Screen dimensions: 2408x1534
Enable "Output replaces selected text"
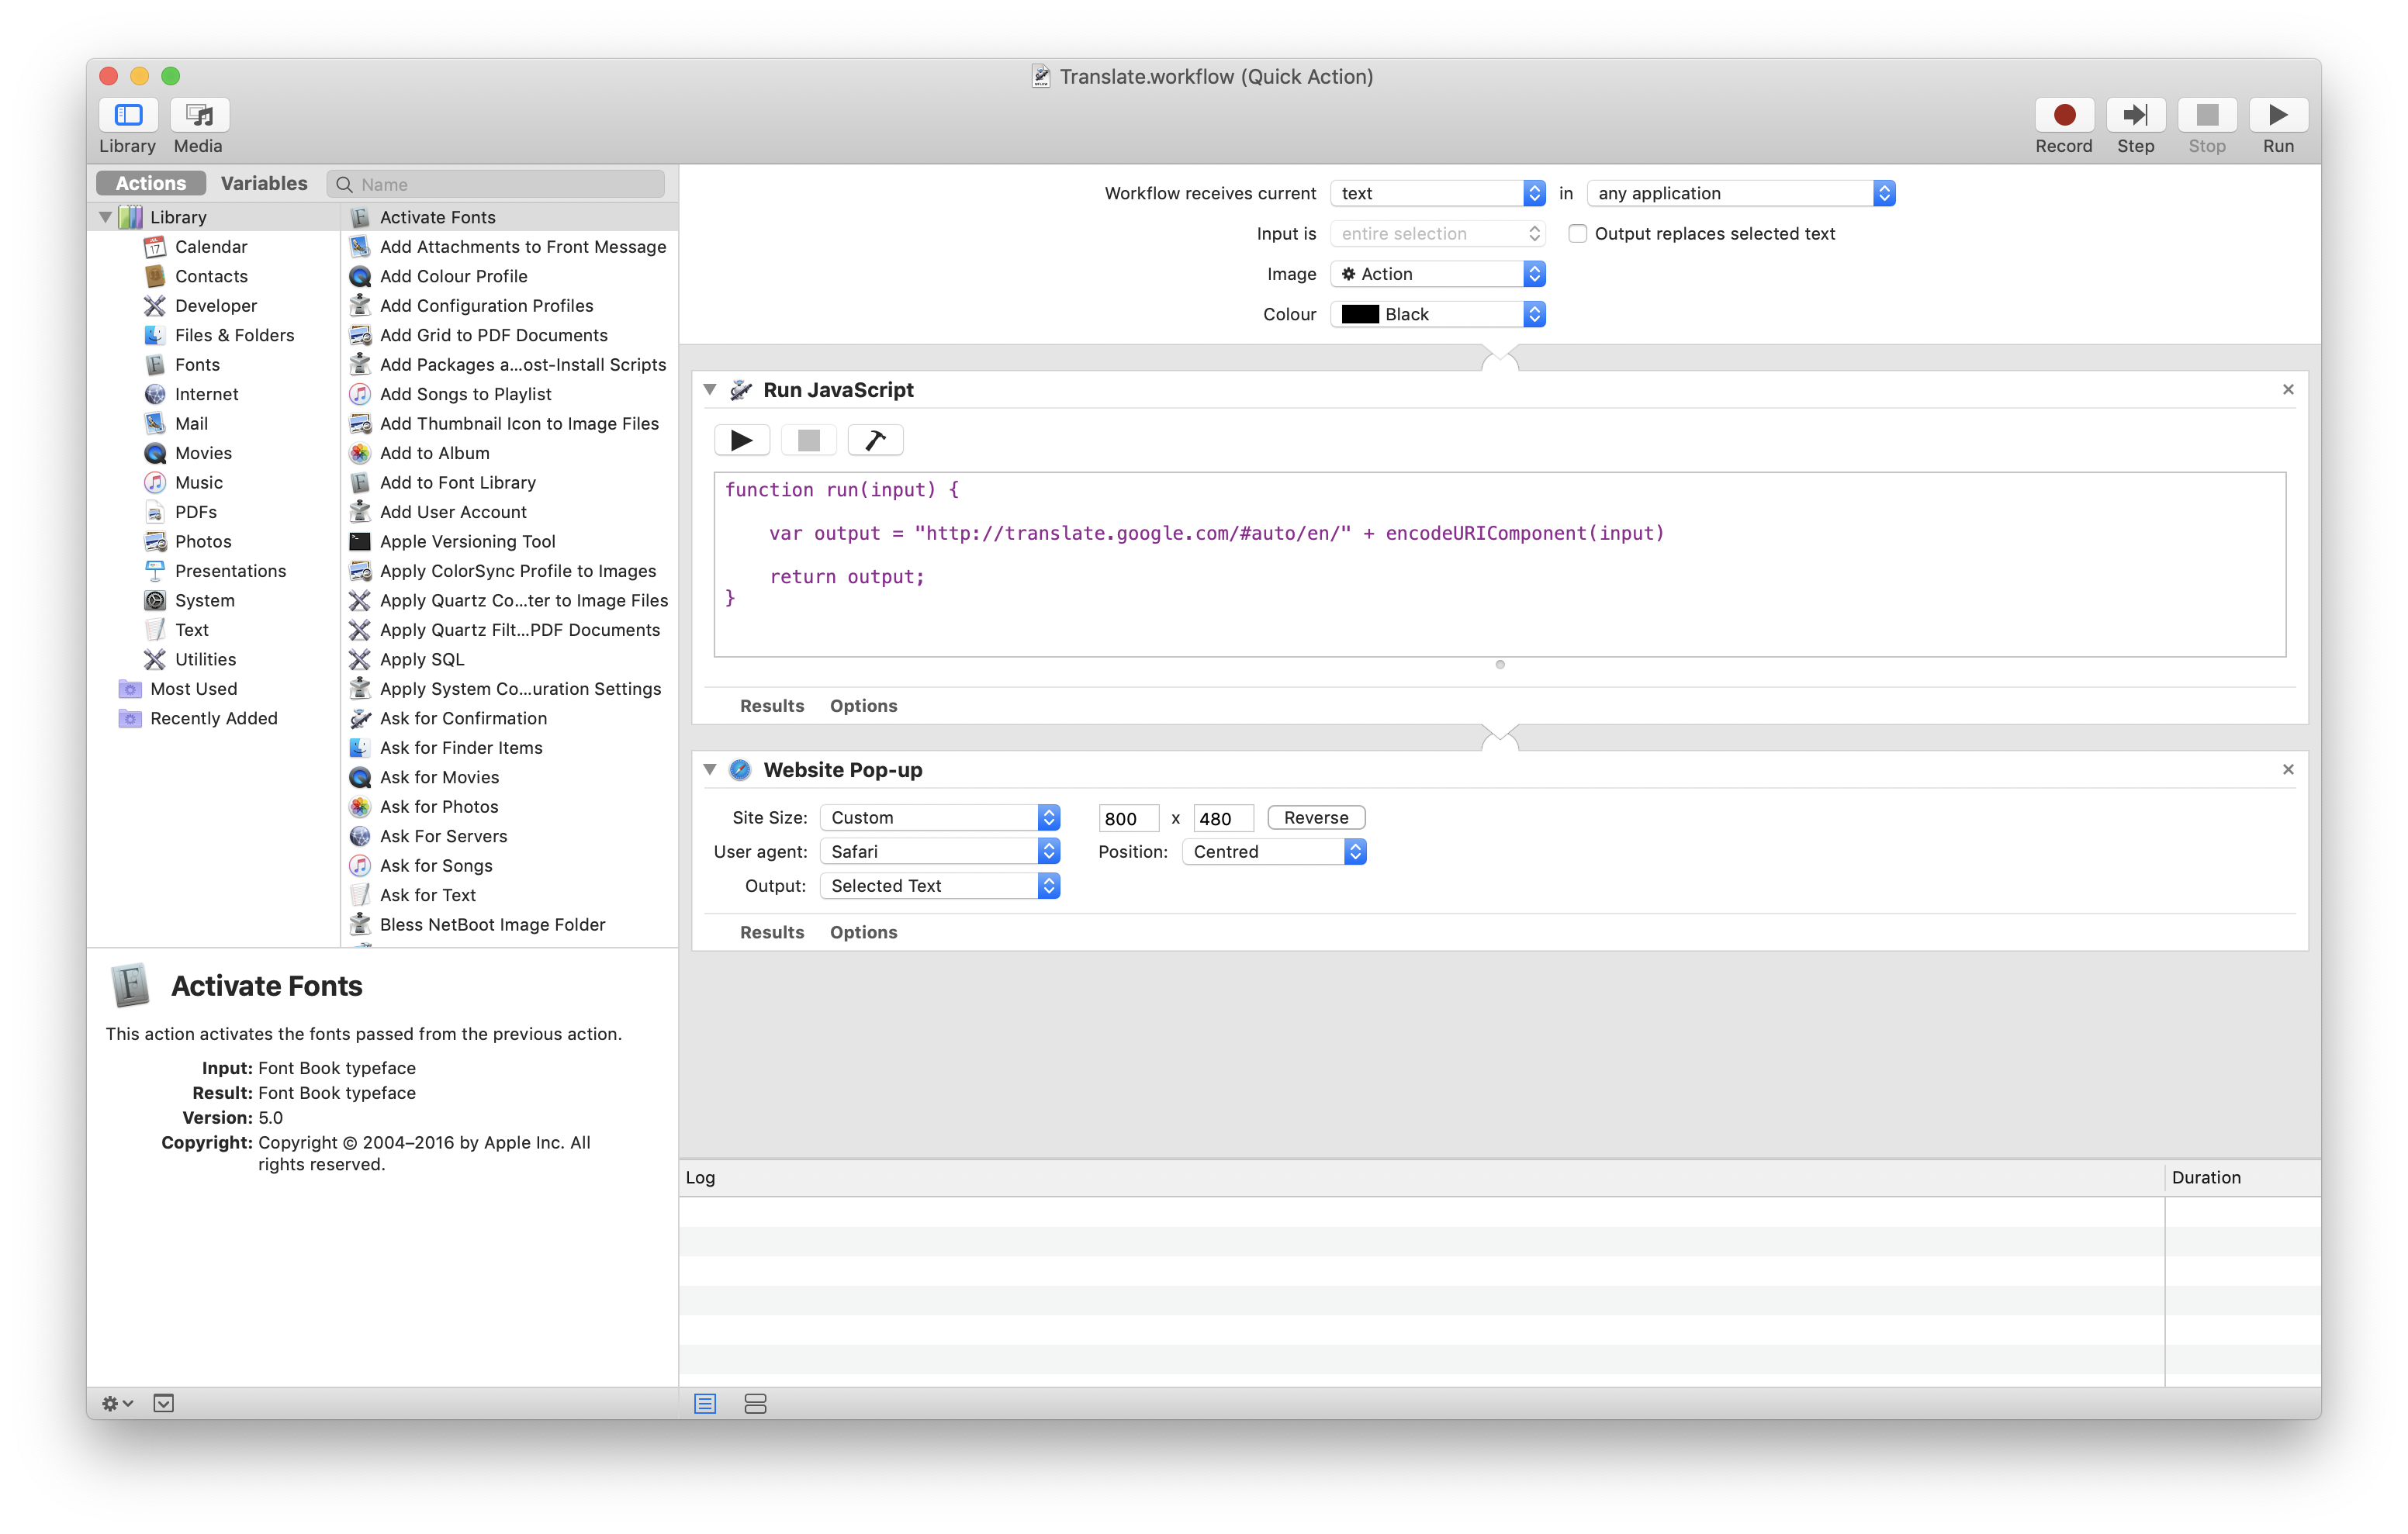tap(1578, 233)
